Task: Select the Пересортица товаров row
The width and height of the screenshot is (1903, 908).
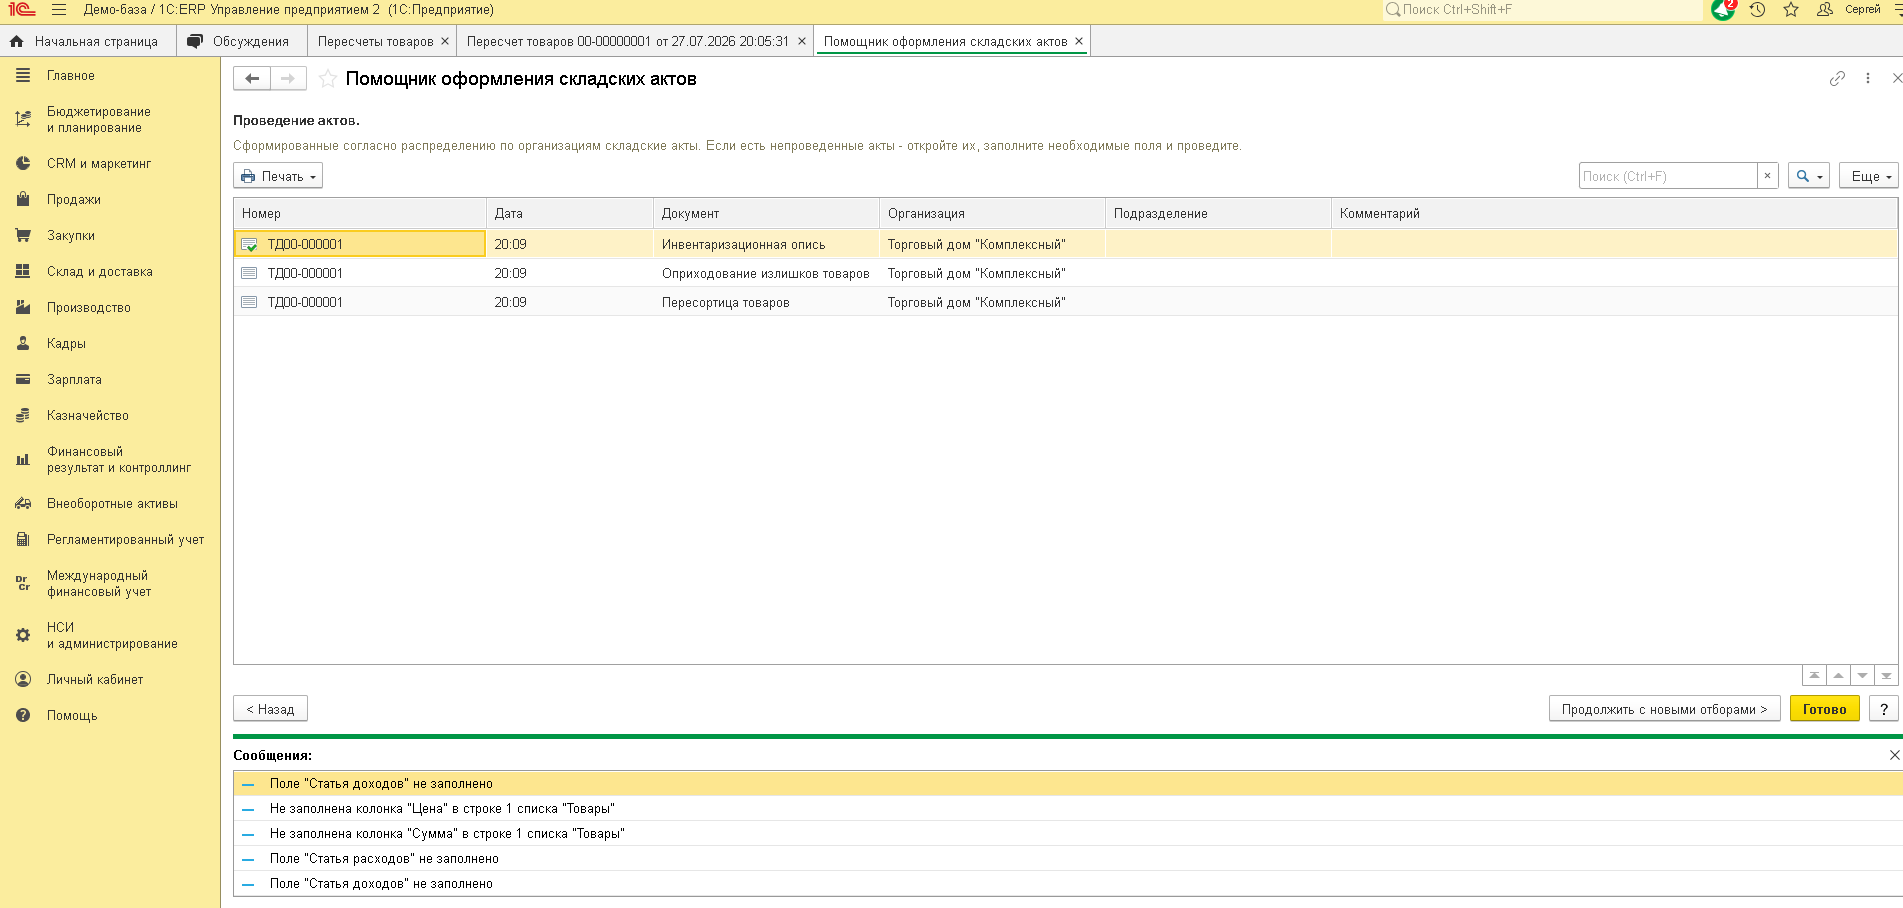Action: coord(1065,302)
